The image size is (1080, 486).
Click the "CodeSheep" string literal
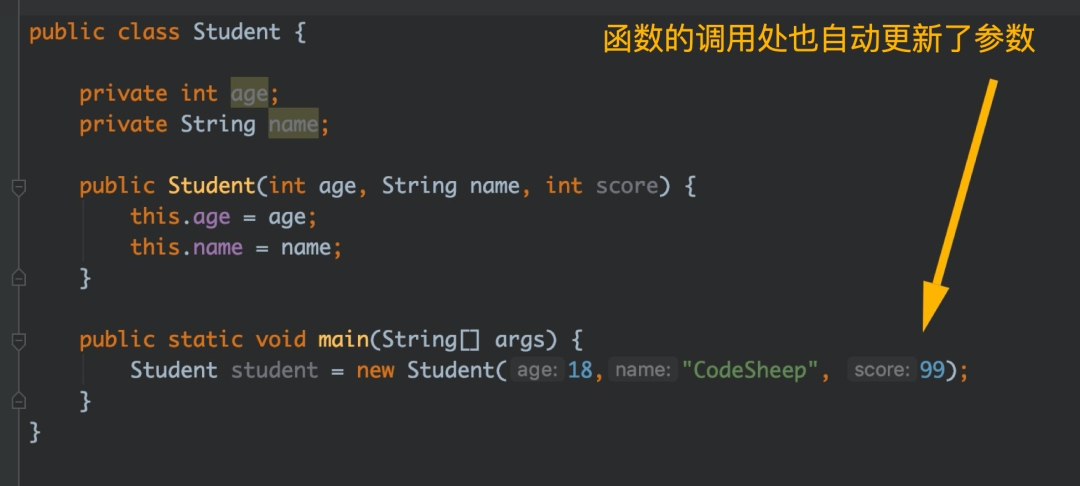[750, 370]
